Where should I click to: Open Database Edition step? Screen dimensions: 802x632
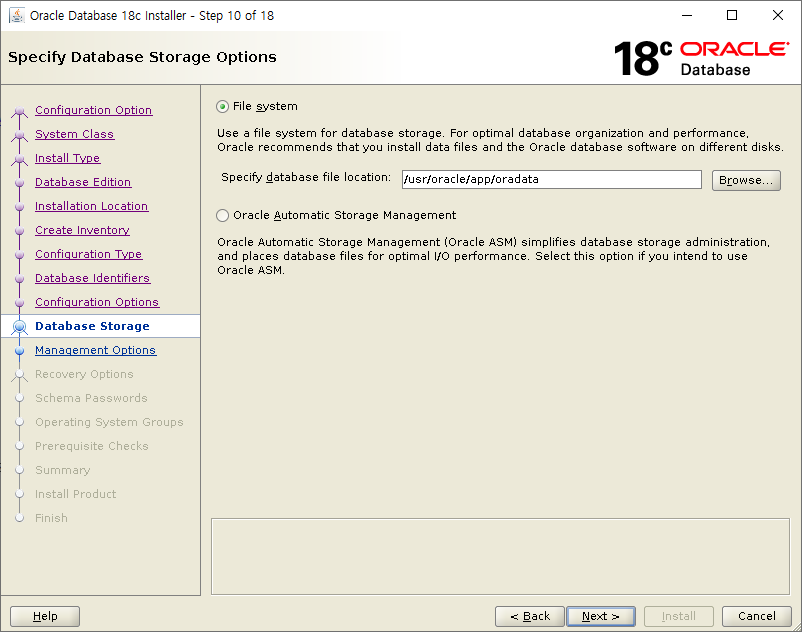pos(83,182)
